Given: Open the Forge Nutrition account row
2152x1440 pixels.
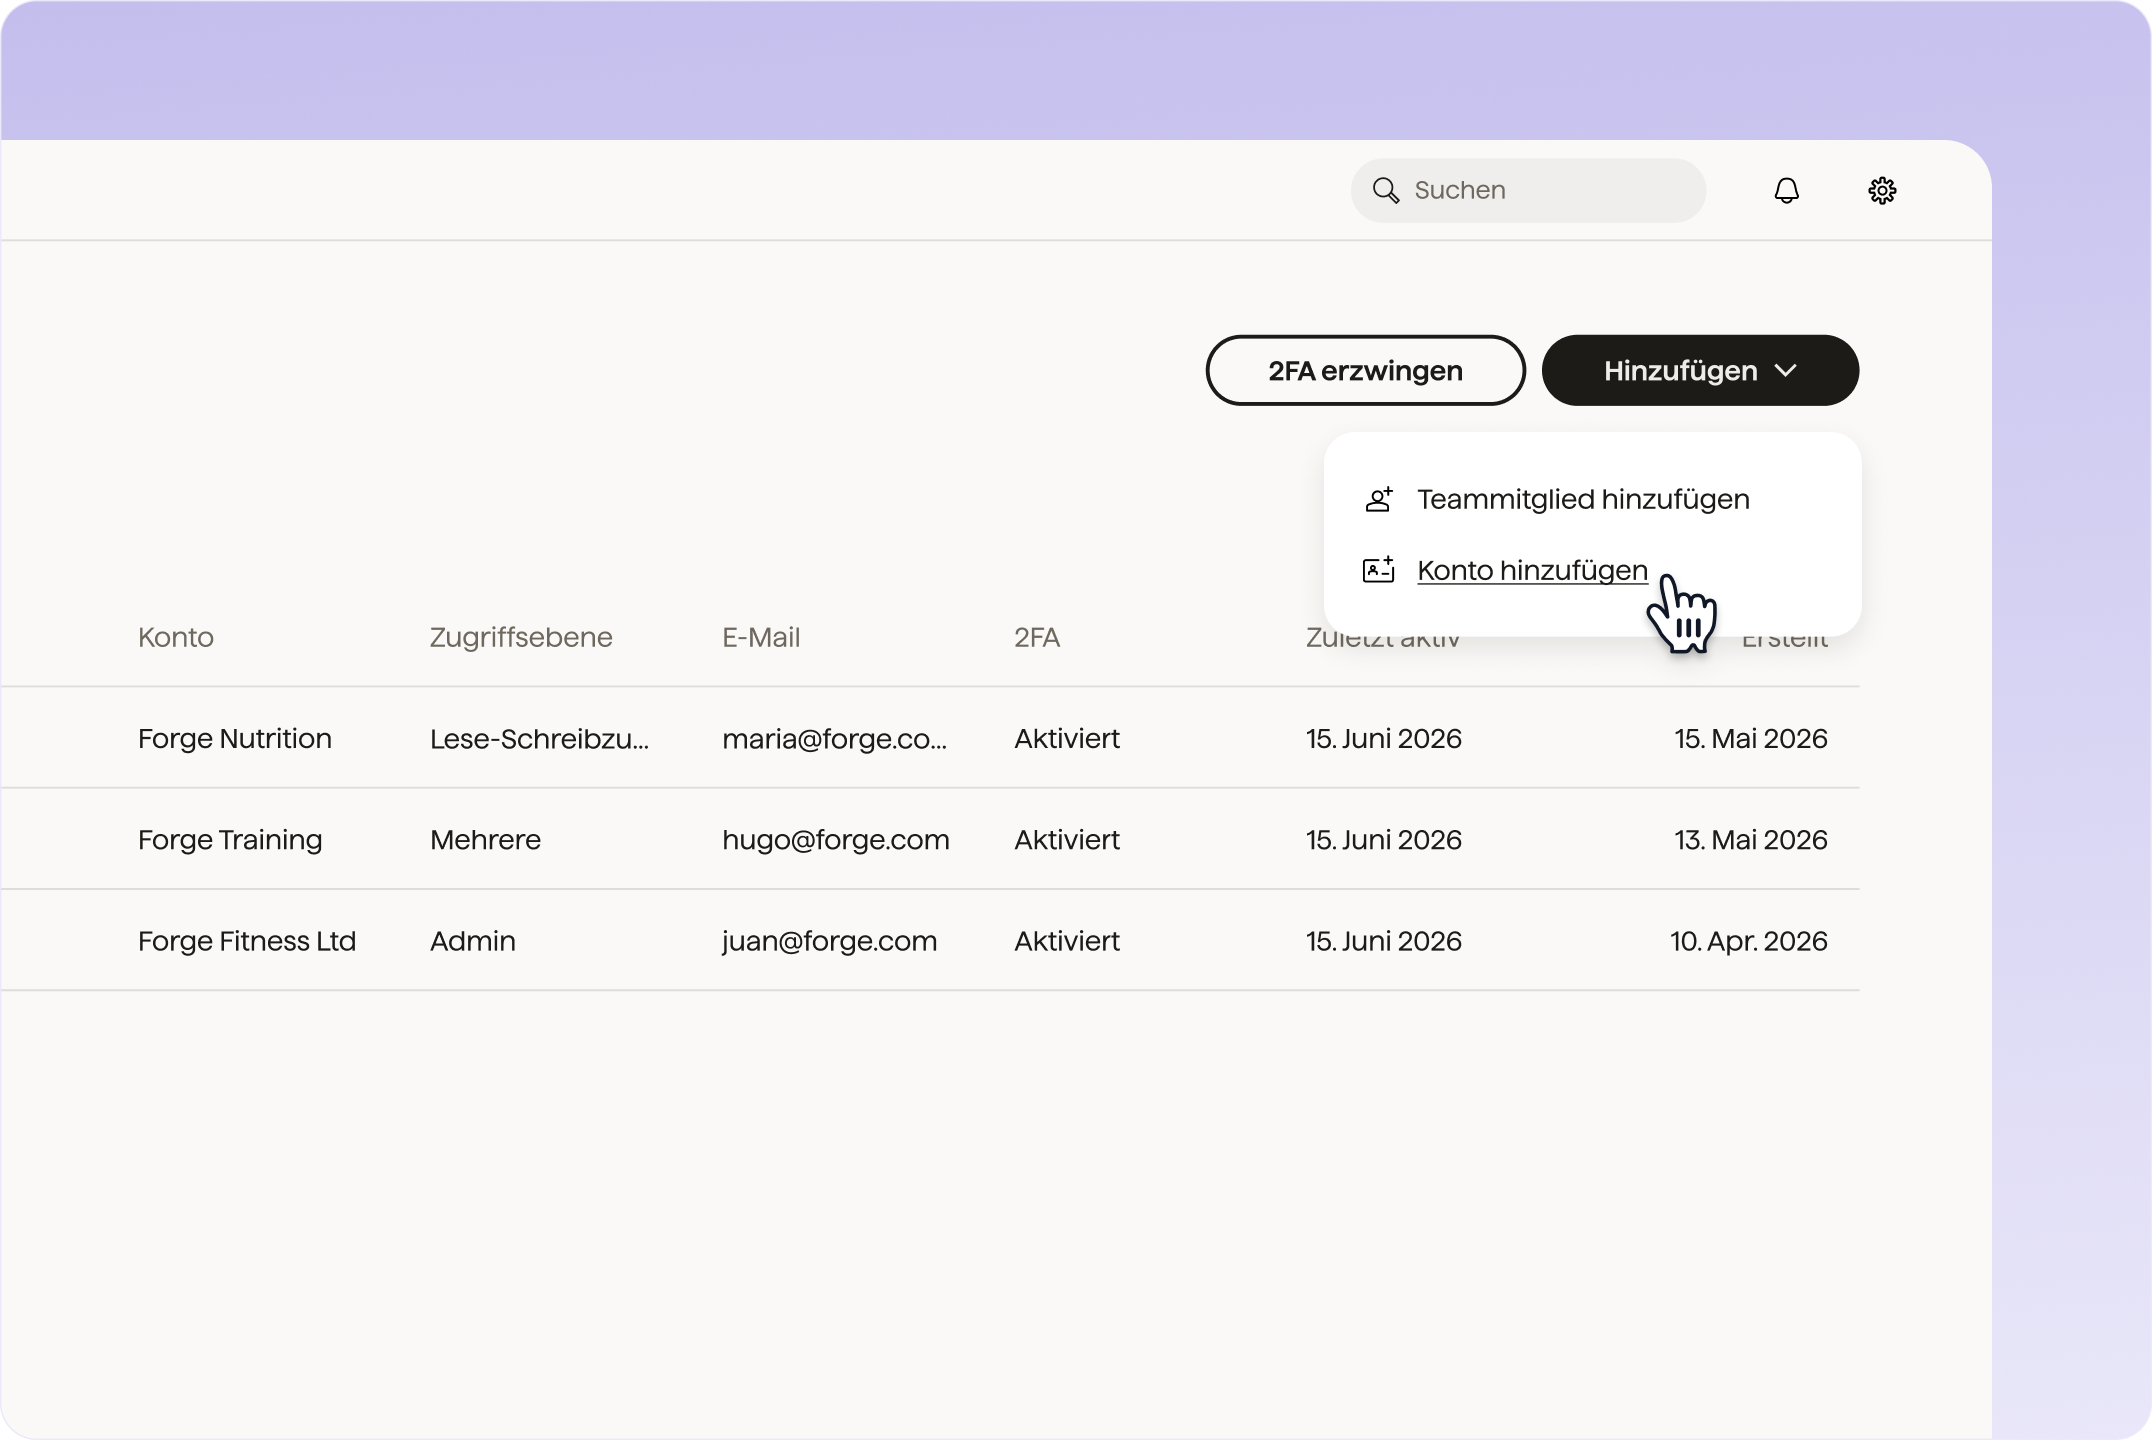Looking at the screenshot, I should 930,738.
